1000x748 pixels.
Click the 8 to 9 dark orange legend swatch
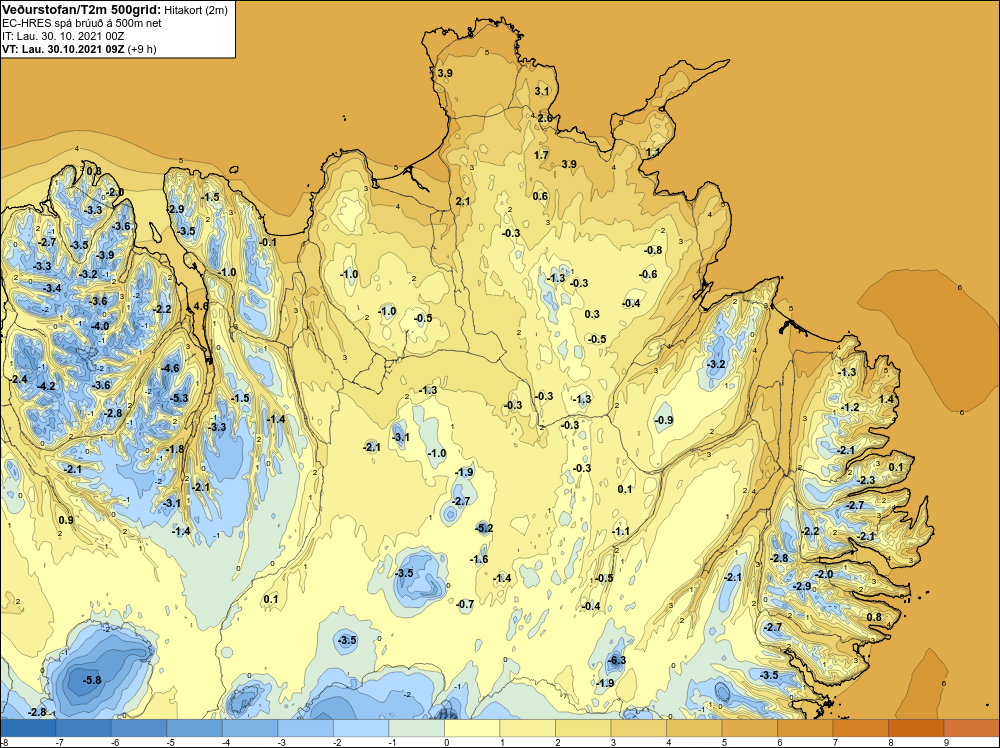pyautogui.click(x=916, y=728)
